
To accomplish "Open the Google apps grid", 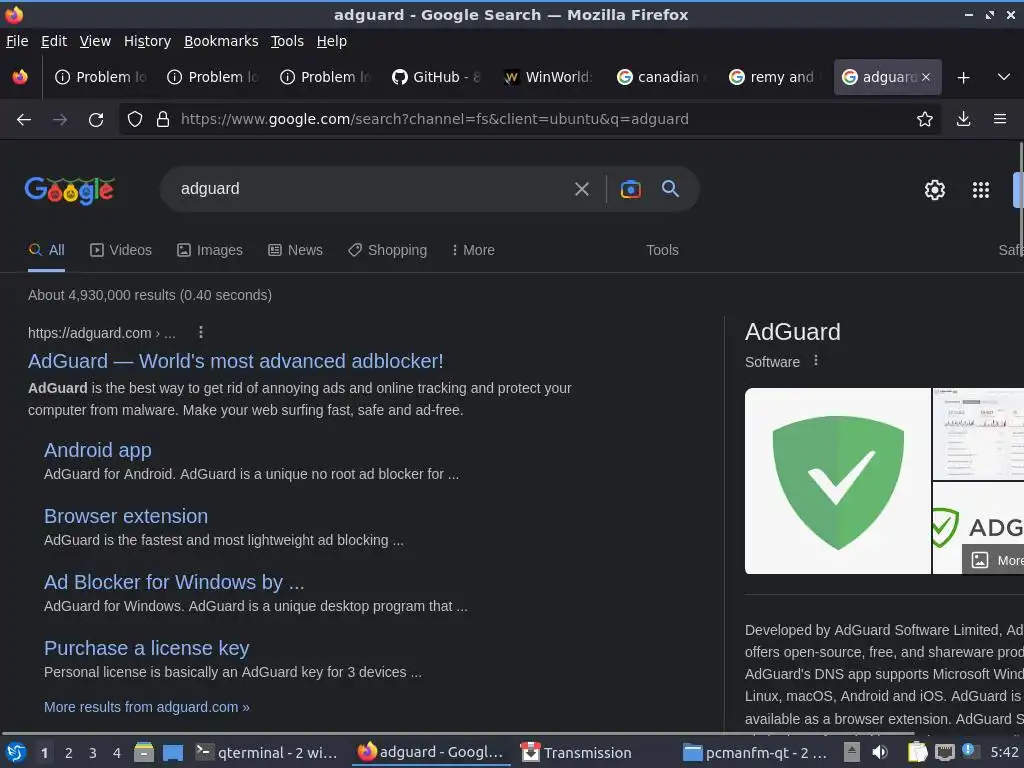I will (981, 190).
